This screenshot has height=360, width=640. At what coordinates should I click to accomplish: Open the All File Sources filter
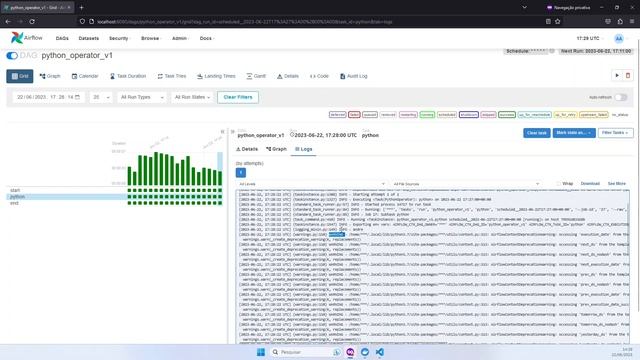(466, 184)
